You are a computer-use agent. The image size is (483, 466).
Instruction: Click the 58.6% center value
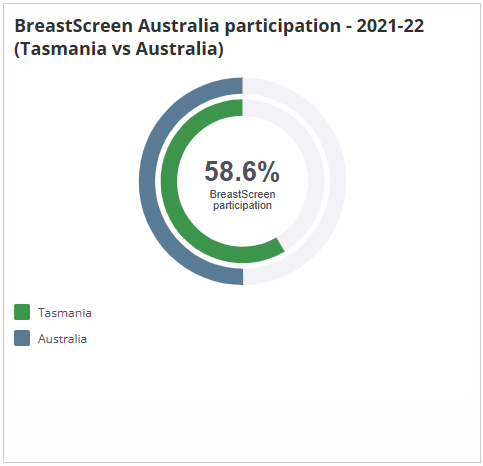coord(242,171)
